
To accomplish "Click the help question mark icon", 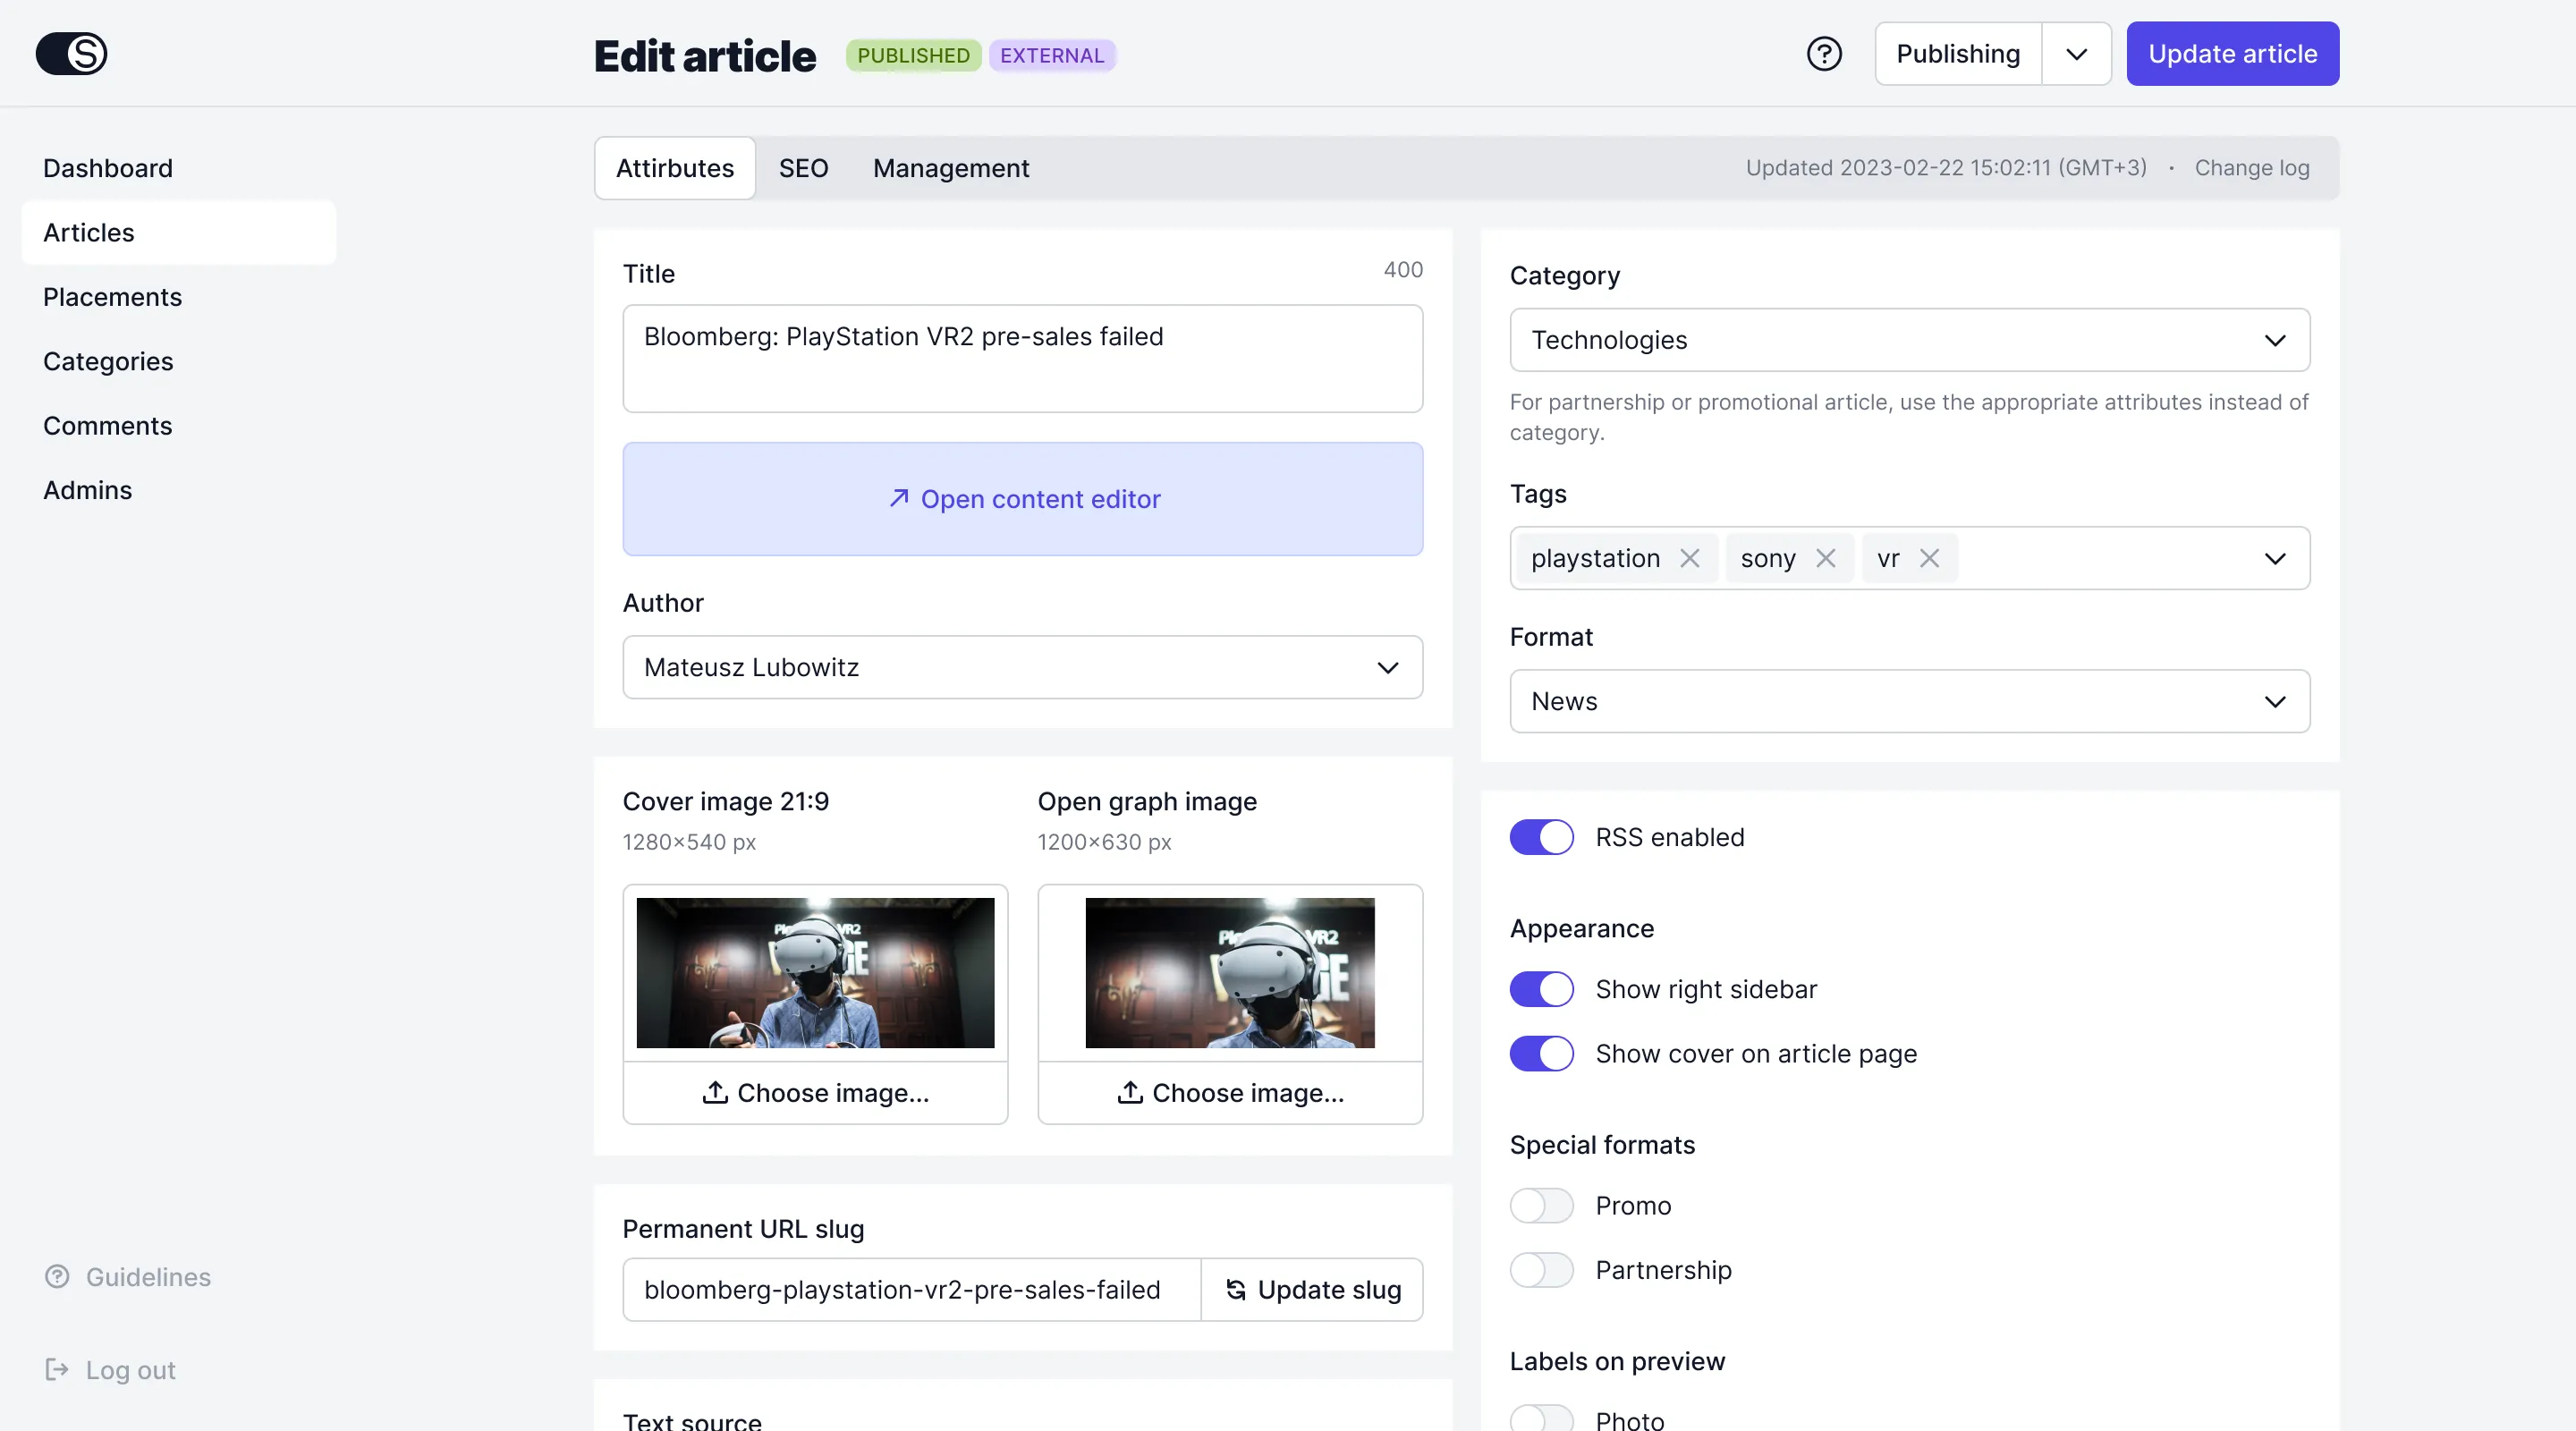I will [x=1824, y=54].
